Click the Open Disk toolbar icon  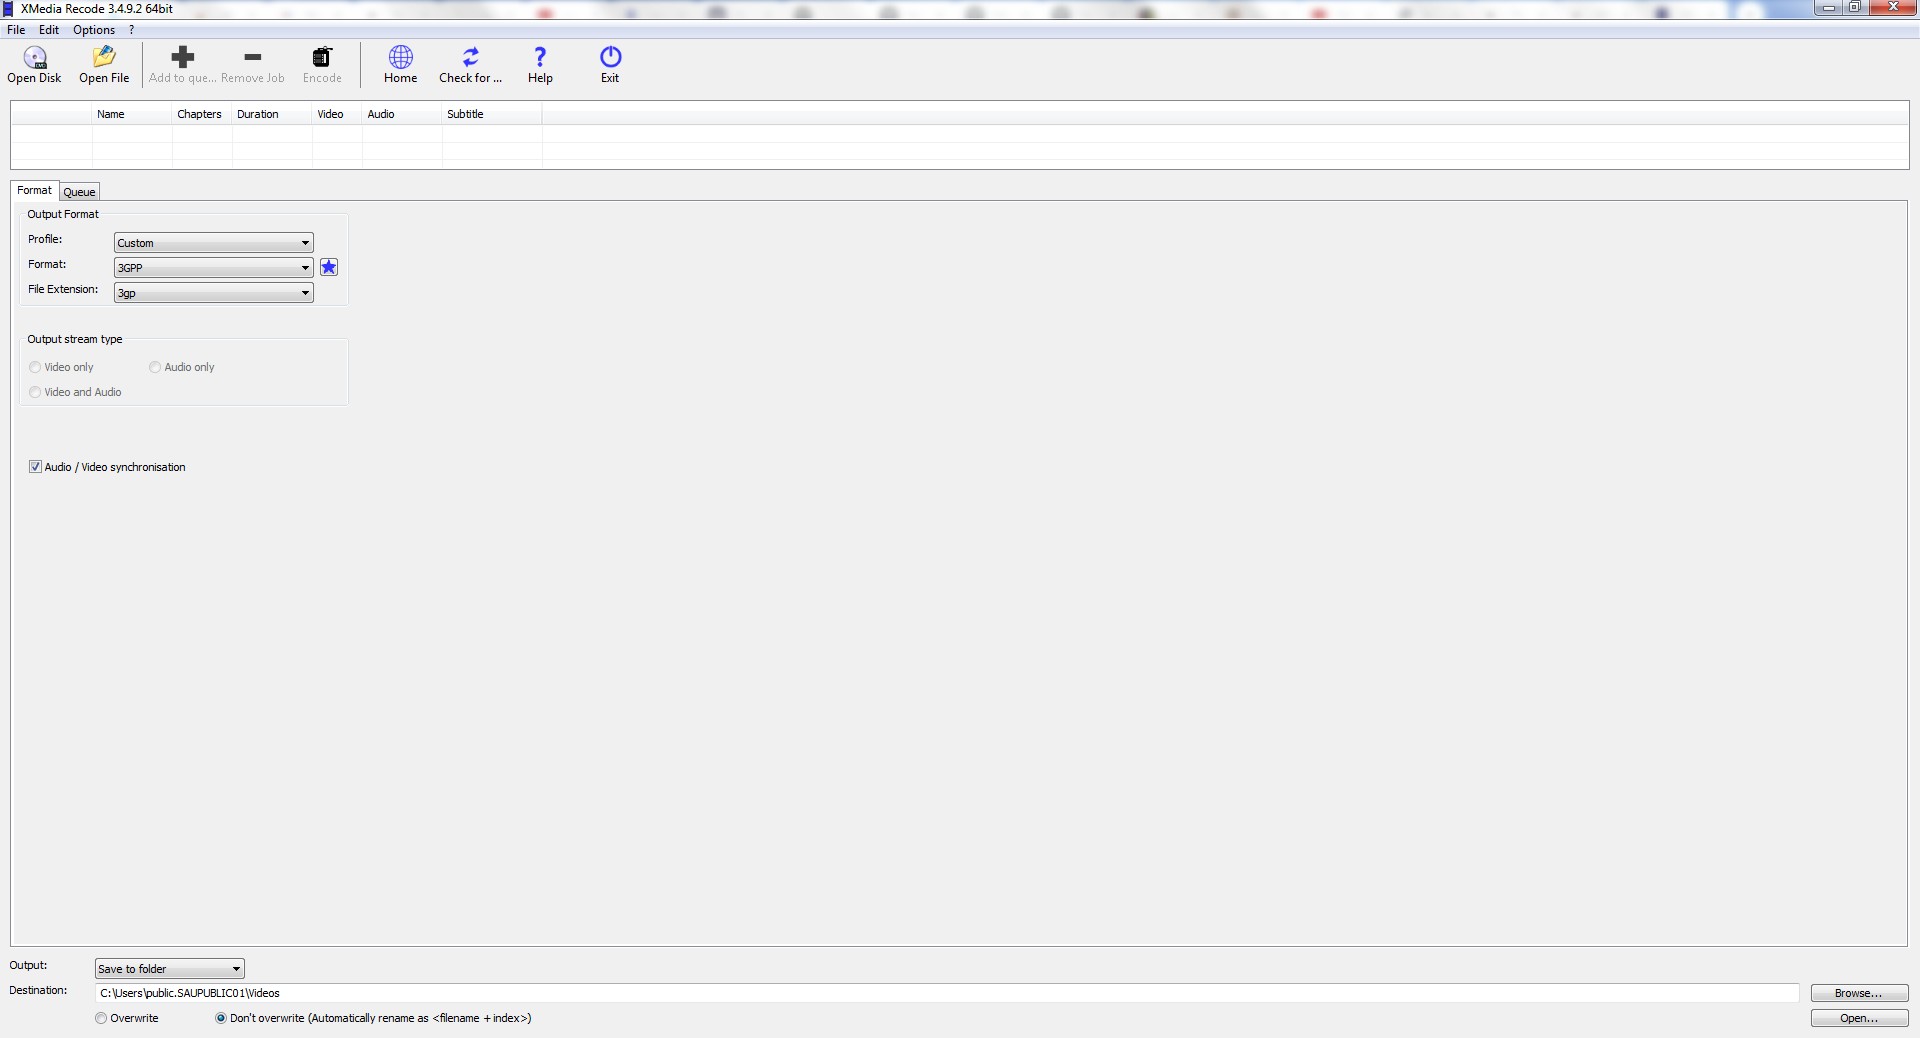[x=35, y=57]
